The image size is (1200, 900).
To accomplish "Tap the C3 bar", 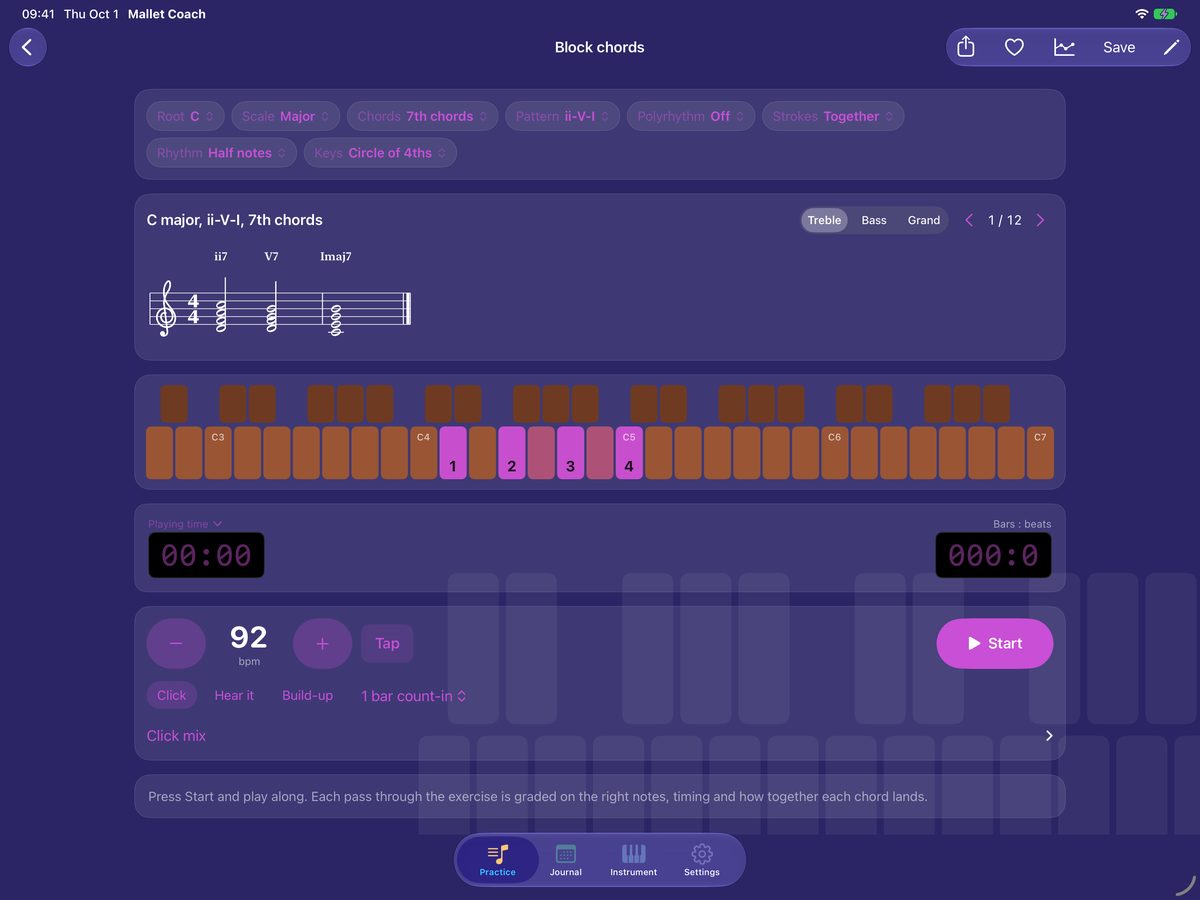I will click(218, 453).
